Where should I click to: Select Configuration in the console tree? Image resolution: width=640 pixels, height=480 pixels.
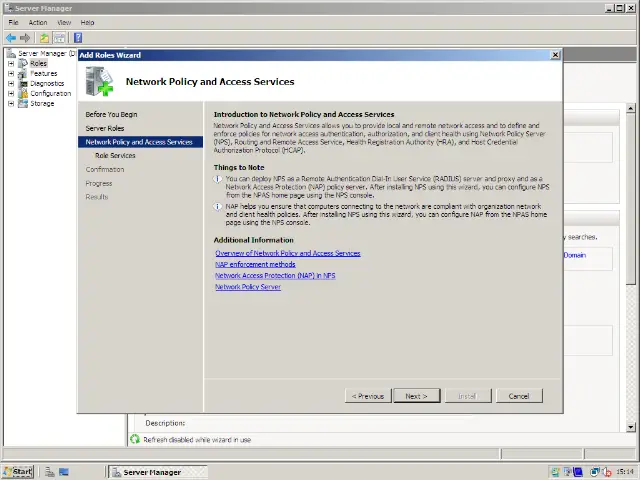coord(51,93)
